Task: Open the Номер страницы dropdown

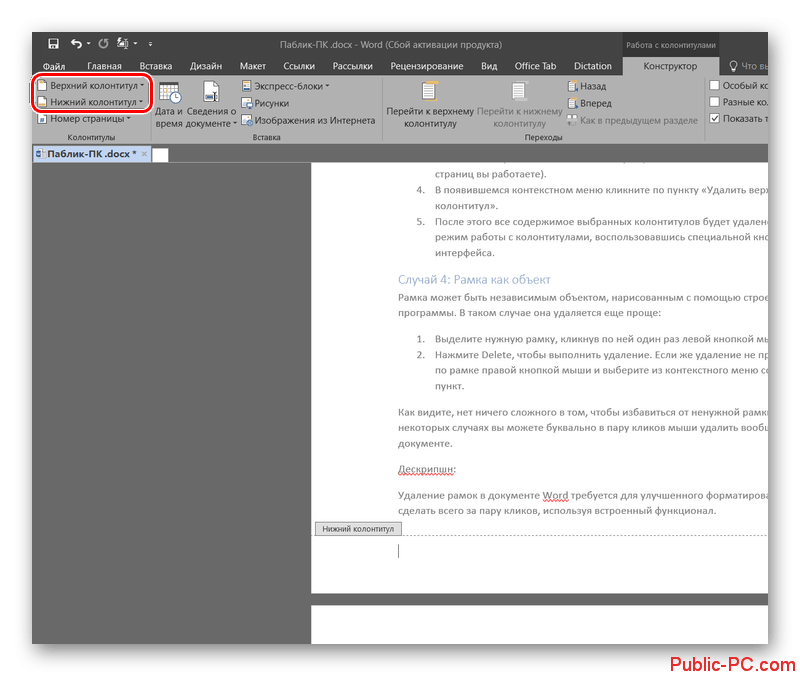Action: coord(84,118)
